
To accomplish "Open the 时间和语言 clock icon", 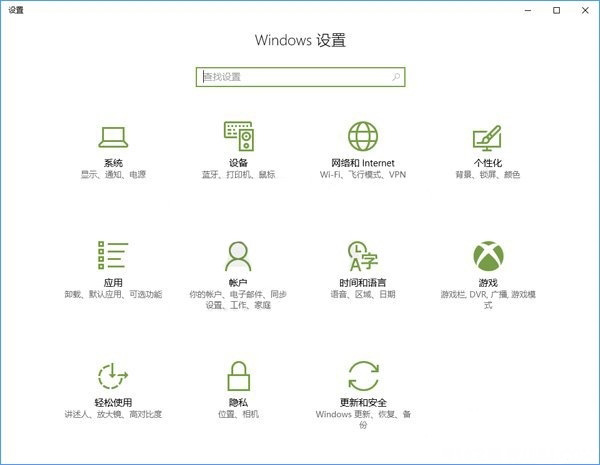I will coord(363,256).
